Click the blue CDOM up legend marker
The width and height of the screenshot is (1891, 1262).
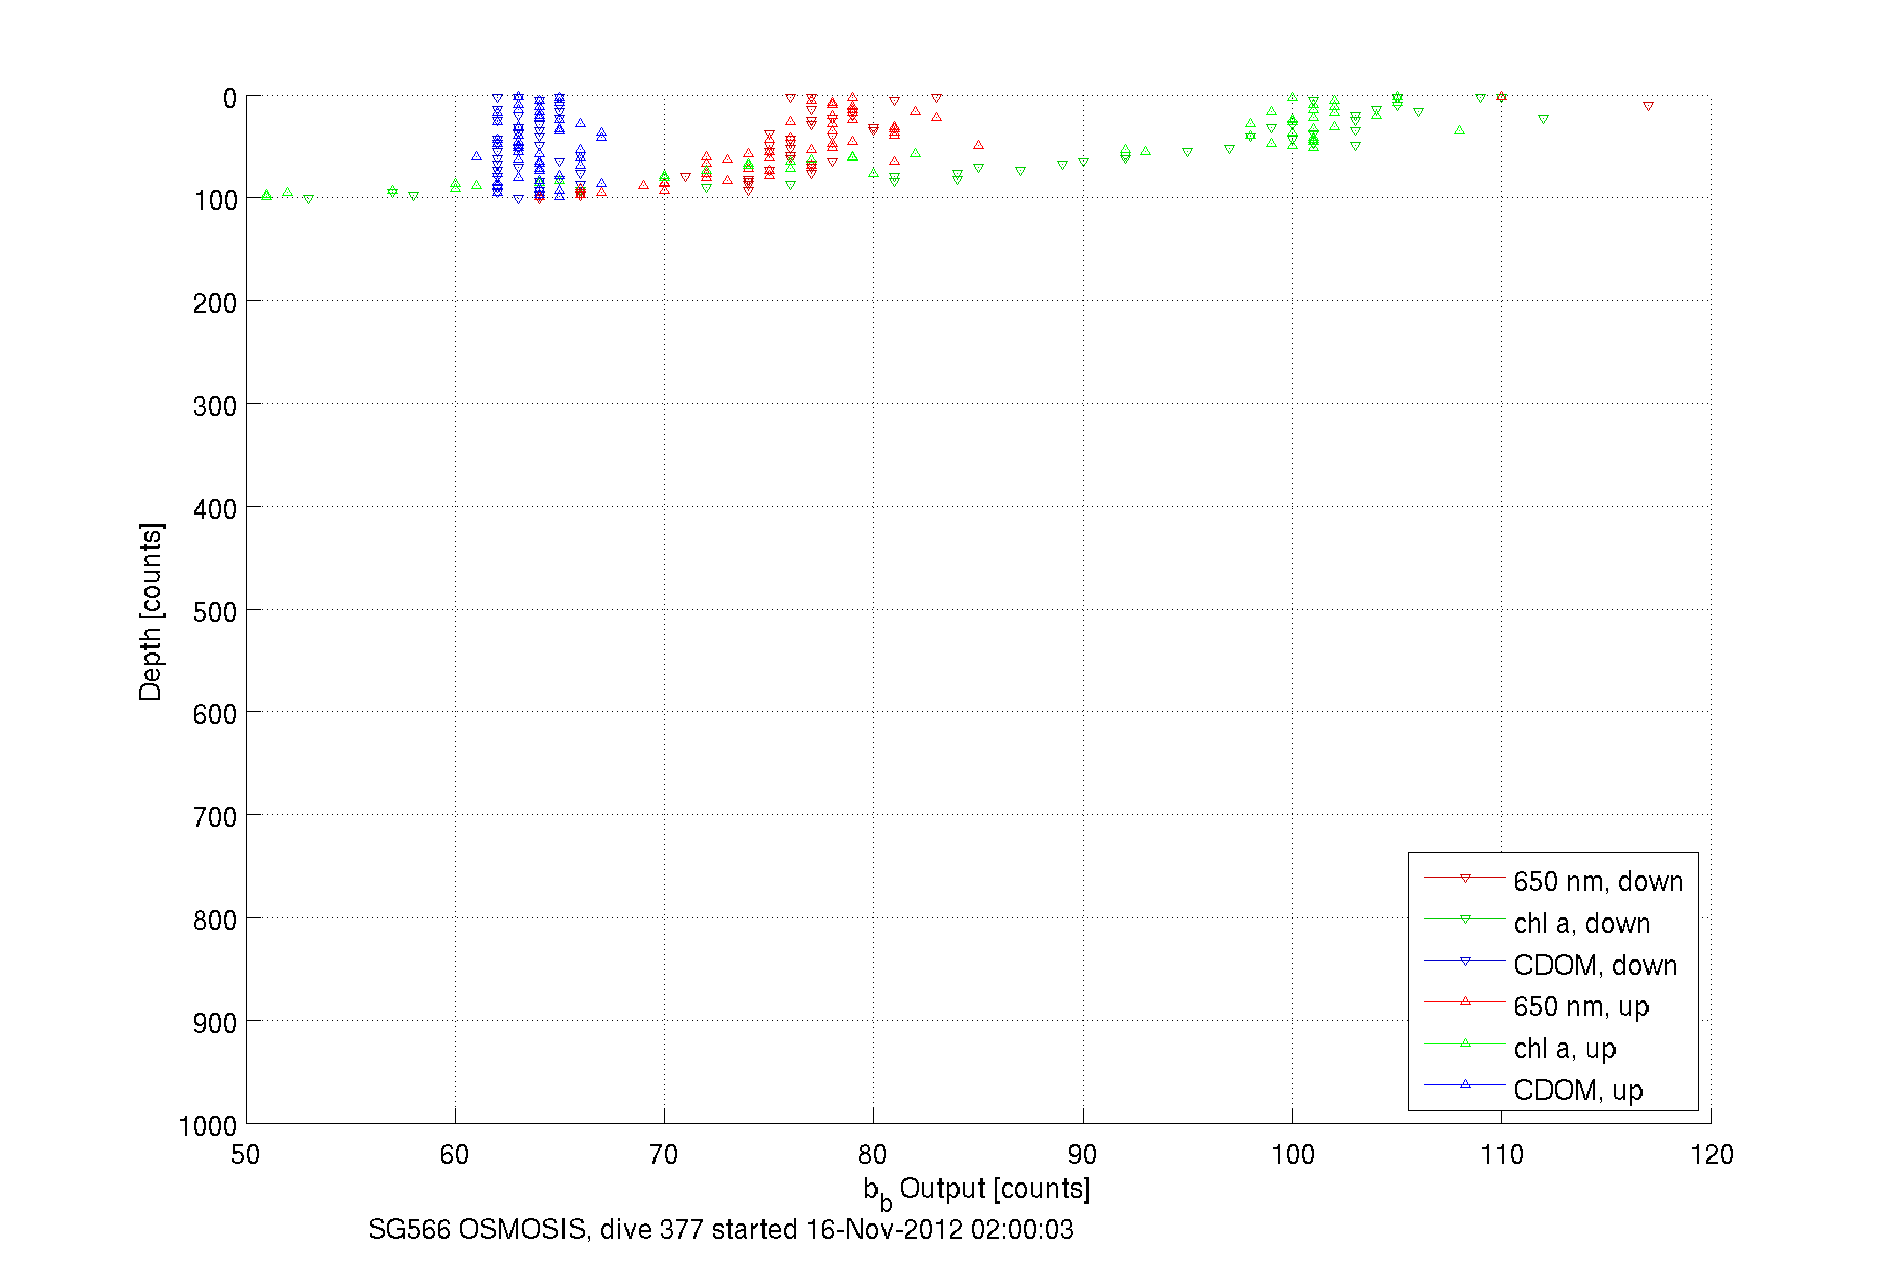[1465, 1084]
